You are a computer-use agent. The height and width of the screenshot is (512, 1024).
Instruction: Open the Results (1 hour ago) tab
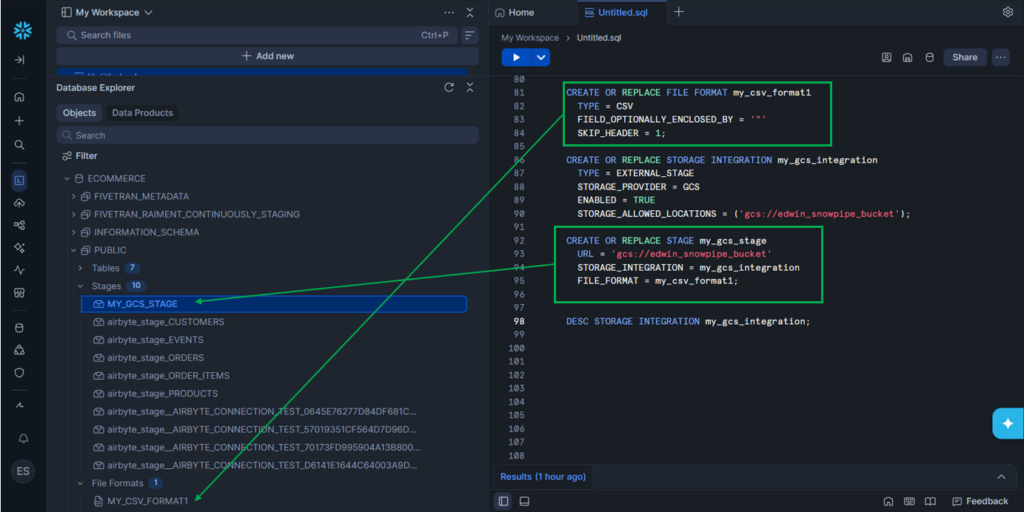point(543,477)
